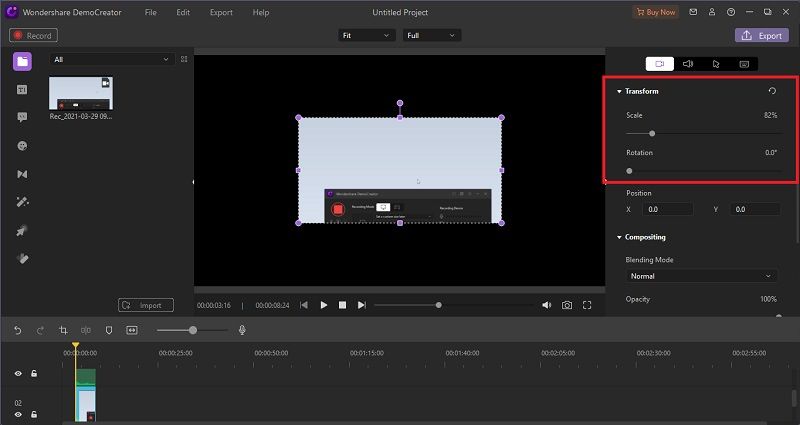Image resolution: width=800 pixels, height=425 pixels.
Task: Click the preview rotation handle
Action: 400,103
